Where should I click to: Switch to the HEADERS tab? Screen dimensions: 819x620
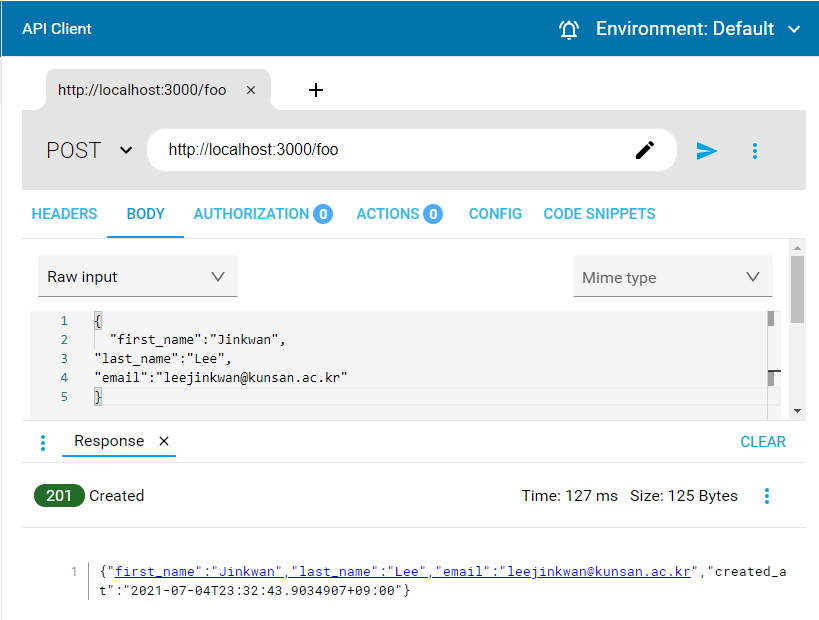pos(64,214)
